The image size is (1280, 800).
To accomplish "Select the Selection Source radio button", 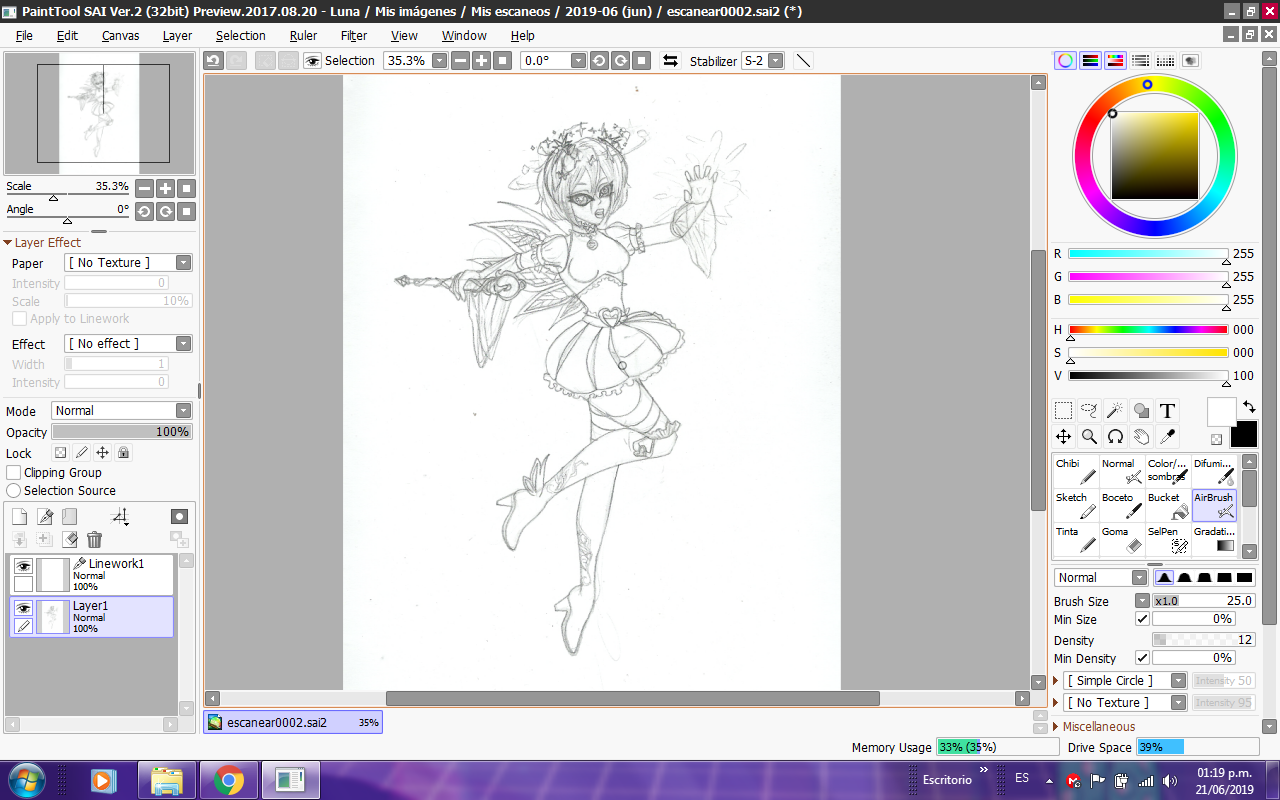I will coord(14,490).
